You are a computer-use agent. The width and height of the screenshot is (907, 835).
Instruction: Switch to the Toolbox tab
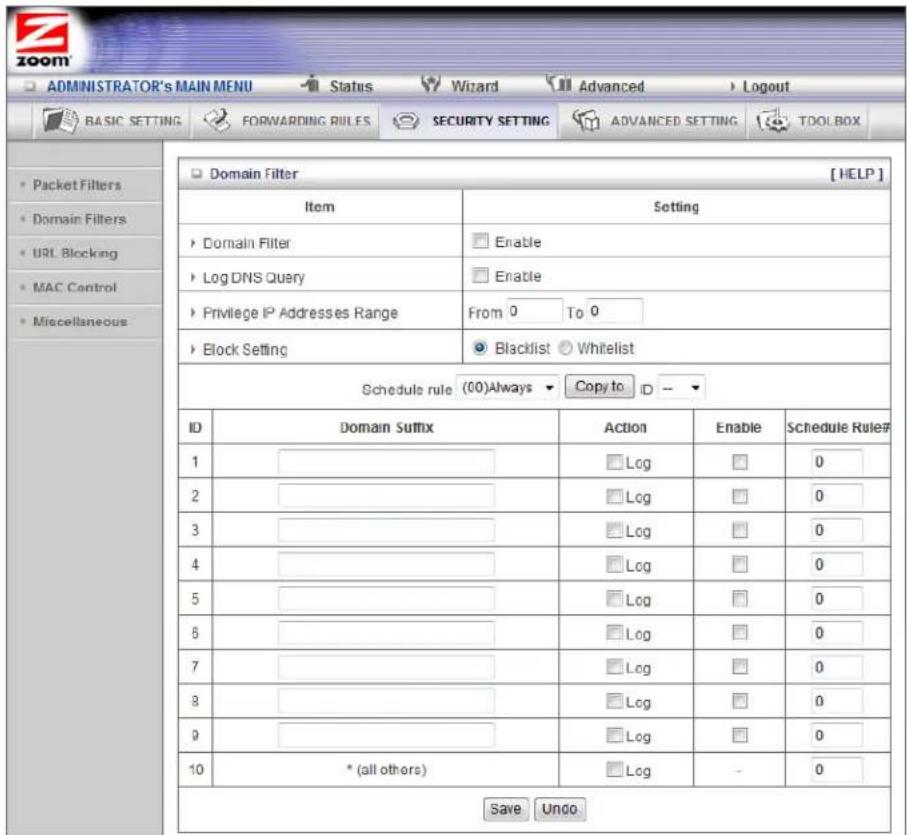(809, 121)
